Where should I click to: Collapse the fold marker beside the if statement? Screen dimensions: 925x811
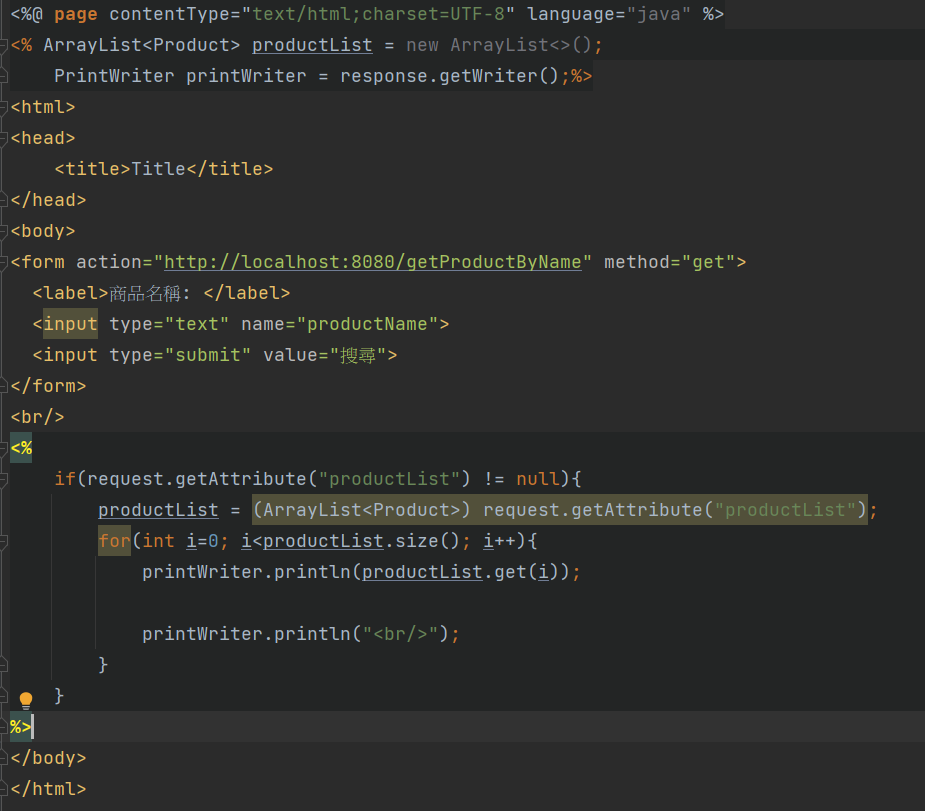tap(3, 479)
